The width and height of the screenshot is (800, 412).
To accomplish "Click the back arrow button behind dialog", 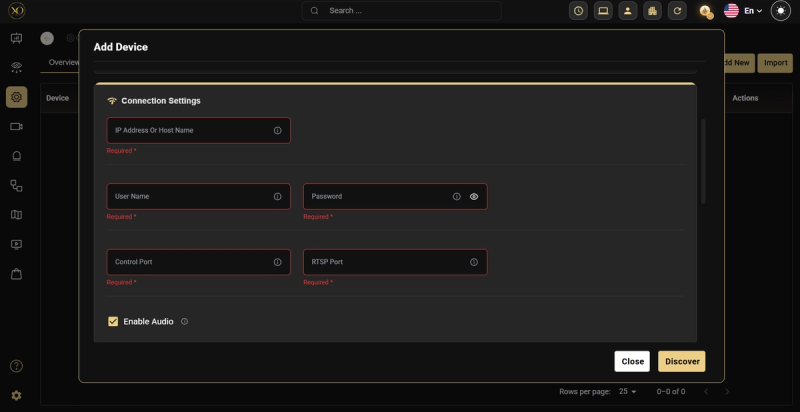I will (x=47, y=38).
